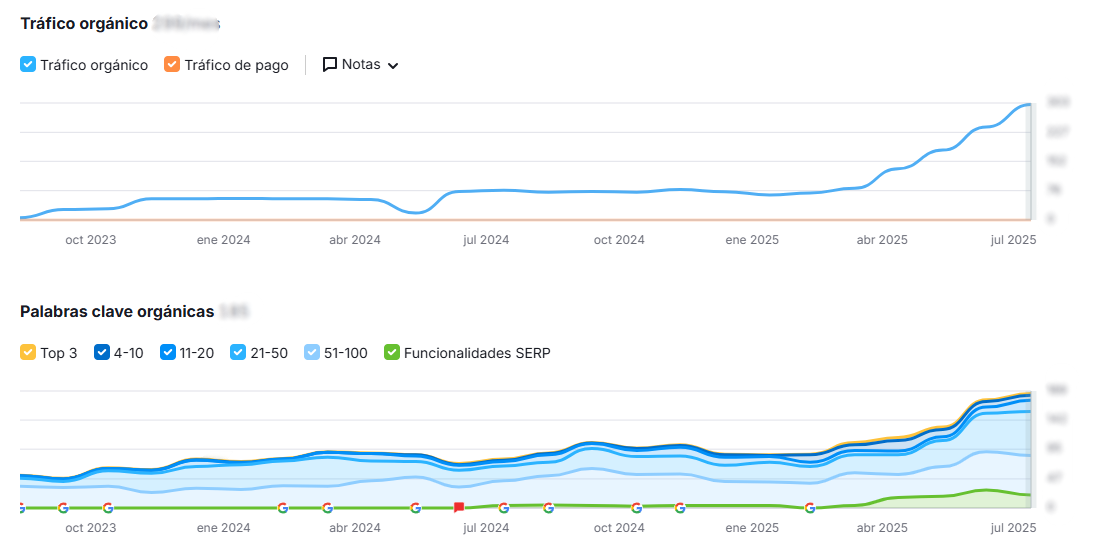This screenshot has width=1093, height=553.
Task: Expand the Notas dropdown chevron
Action: [393, 66]
